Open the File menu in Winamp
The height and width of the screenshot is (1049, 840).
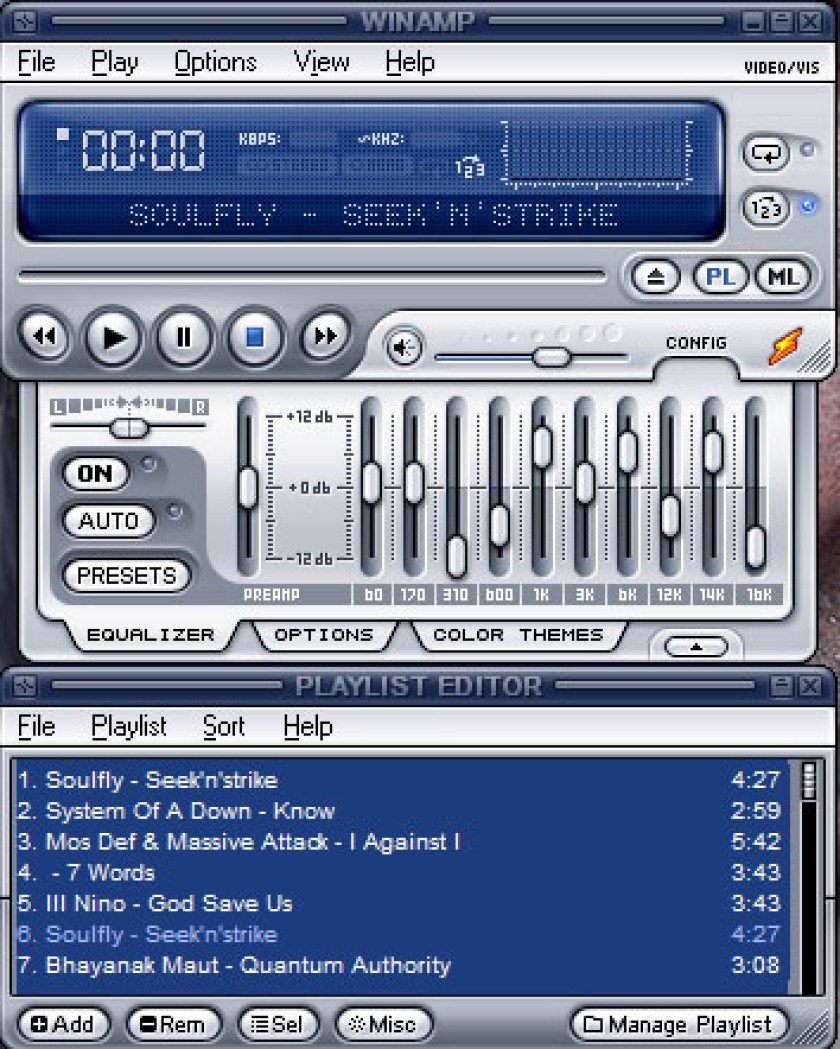36,62
